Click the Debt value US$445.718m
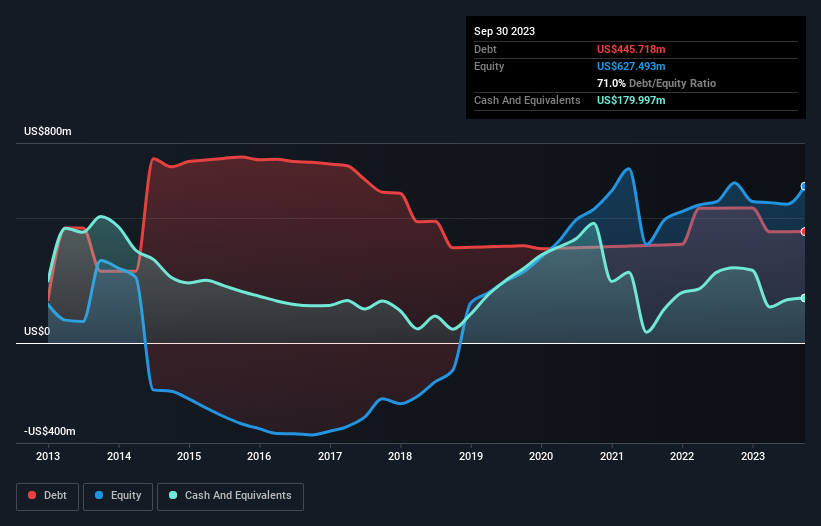 pos(631,49)
